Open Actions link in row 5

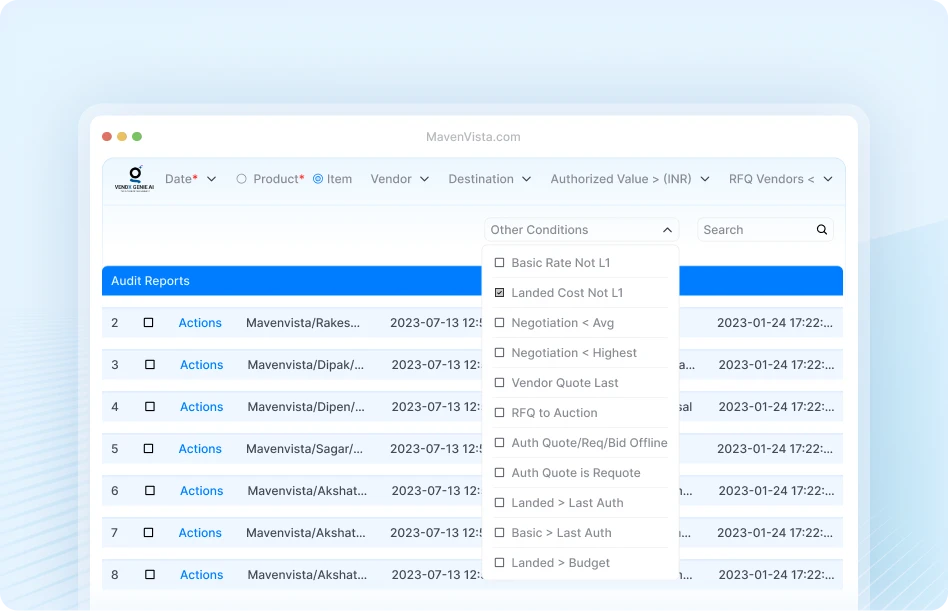[x=200, y=449]
